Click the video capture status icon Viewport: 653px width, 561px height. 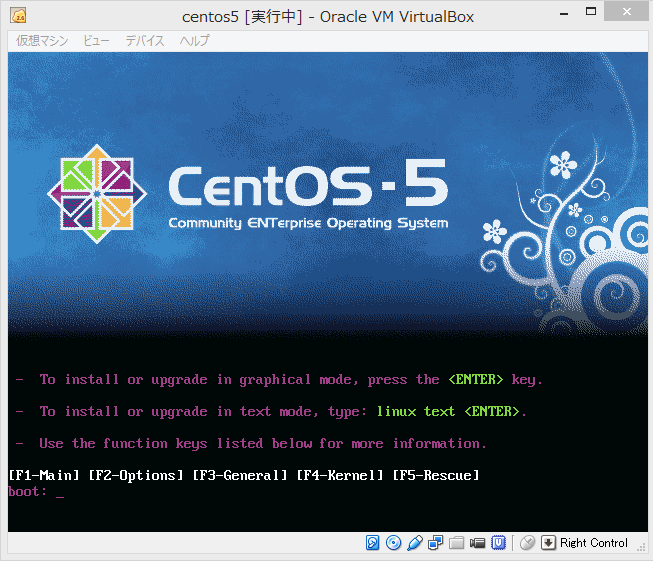pyautogui.click(x=477, y=543)
